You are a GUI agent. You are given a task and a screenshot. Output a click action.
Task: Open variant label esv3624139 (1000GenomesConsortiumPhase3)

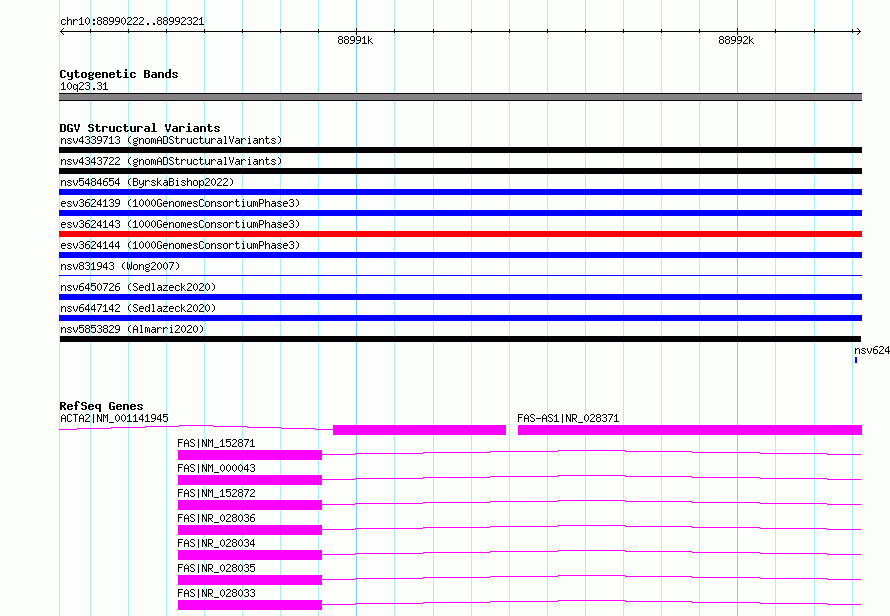click(180, 203)
